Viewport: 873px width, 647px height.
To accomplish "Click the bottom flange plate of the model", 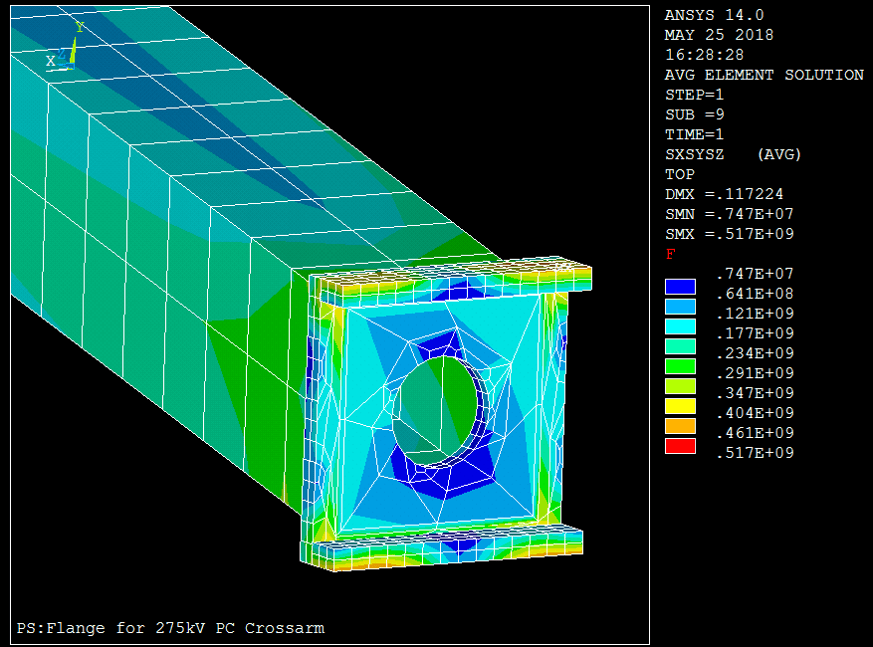I will (x=447, y=549).
